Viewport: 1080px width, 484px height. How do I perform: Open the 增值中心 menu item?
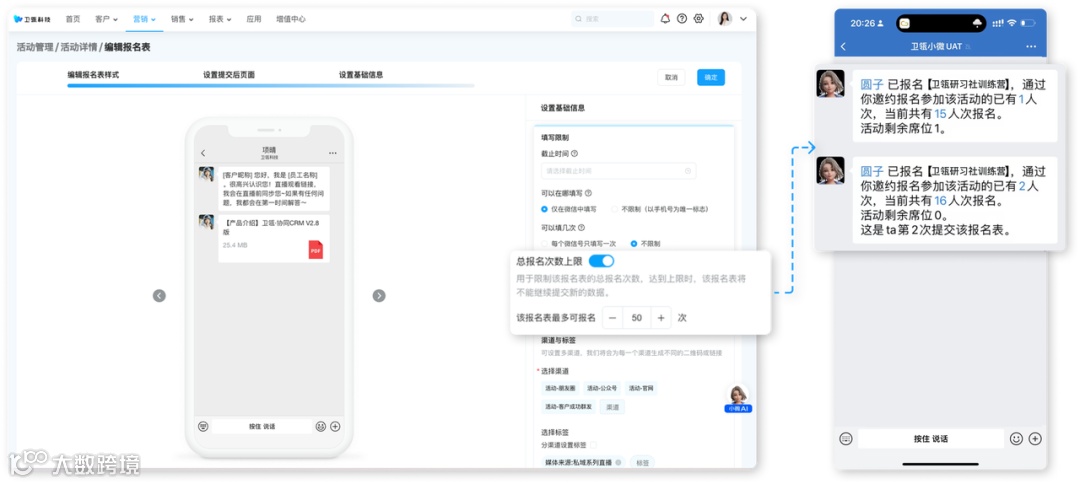click(x=291, y=19)
